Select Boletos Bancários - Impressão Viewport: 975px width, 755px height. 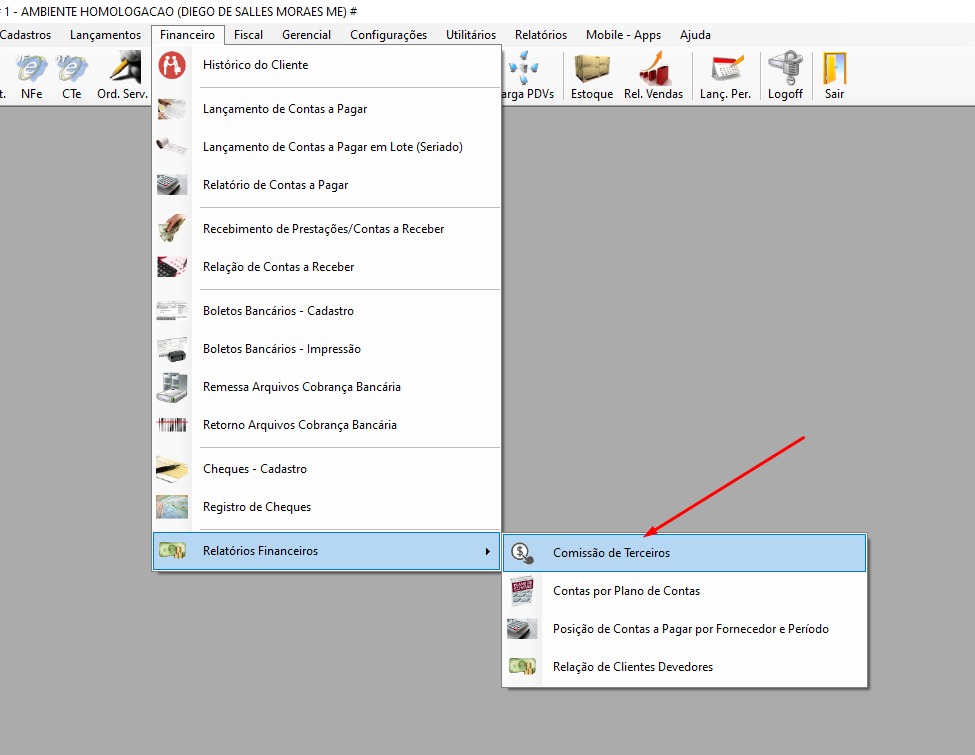click(x=326, y=349)
